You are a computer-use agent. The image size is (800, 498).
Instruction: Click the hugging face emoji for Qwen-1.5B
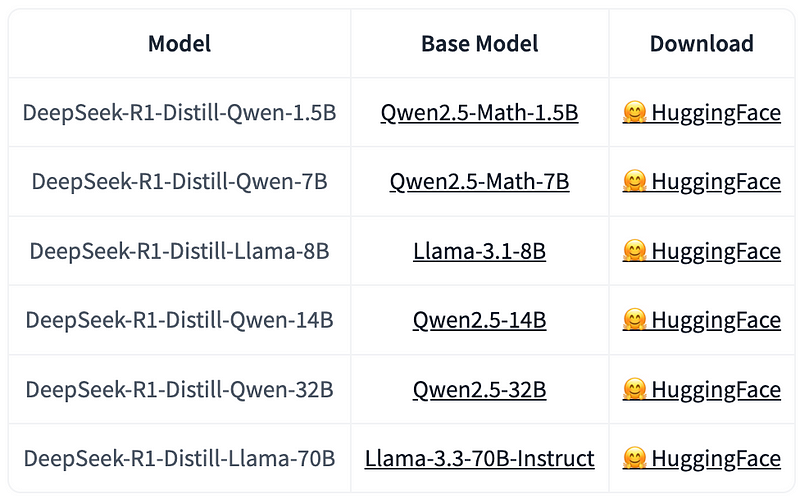coord(634,113)
